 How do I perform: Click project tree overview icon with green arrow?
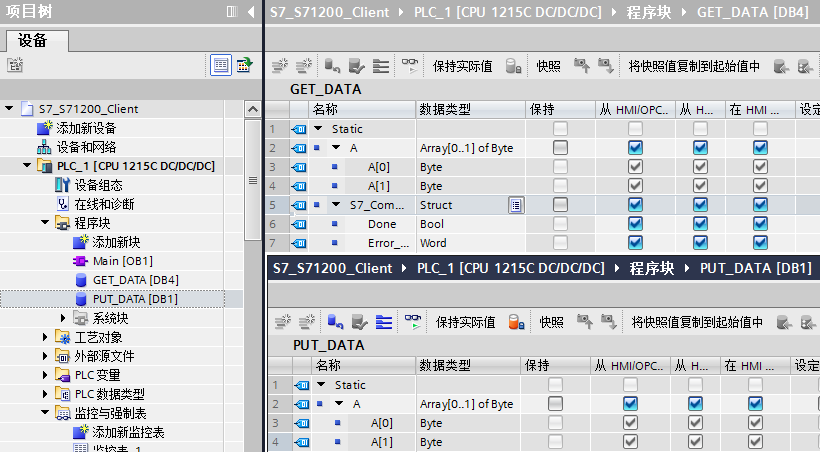pyautogui.click(x=244, y=65)
